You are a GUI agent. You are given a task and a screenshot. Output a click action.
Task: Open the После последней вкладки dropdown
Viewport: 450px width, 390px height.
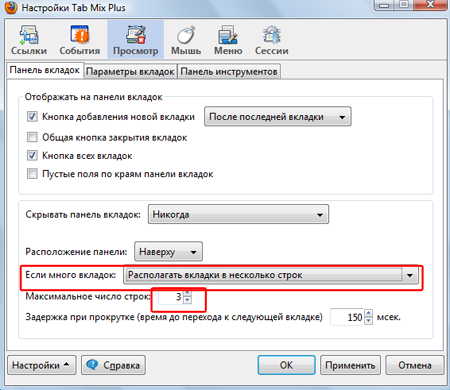point(278,117)
